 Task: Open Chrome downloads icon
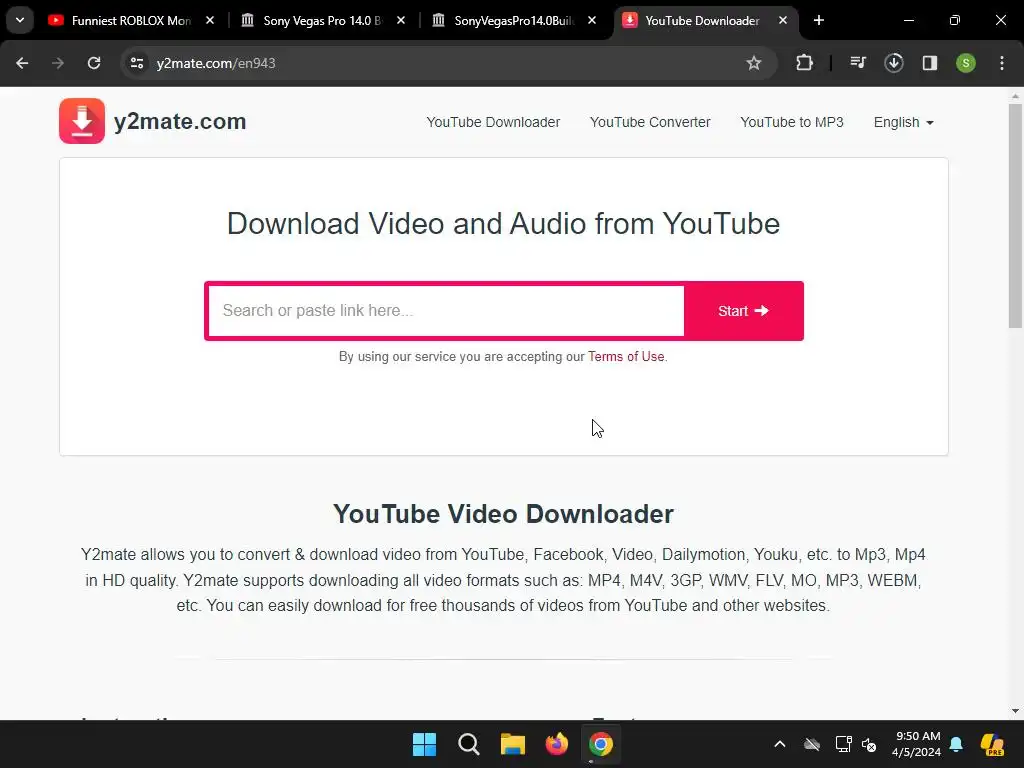[x=893, y=63]
